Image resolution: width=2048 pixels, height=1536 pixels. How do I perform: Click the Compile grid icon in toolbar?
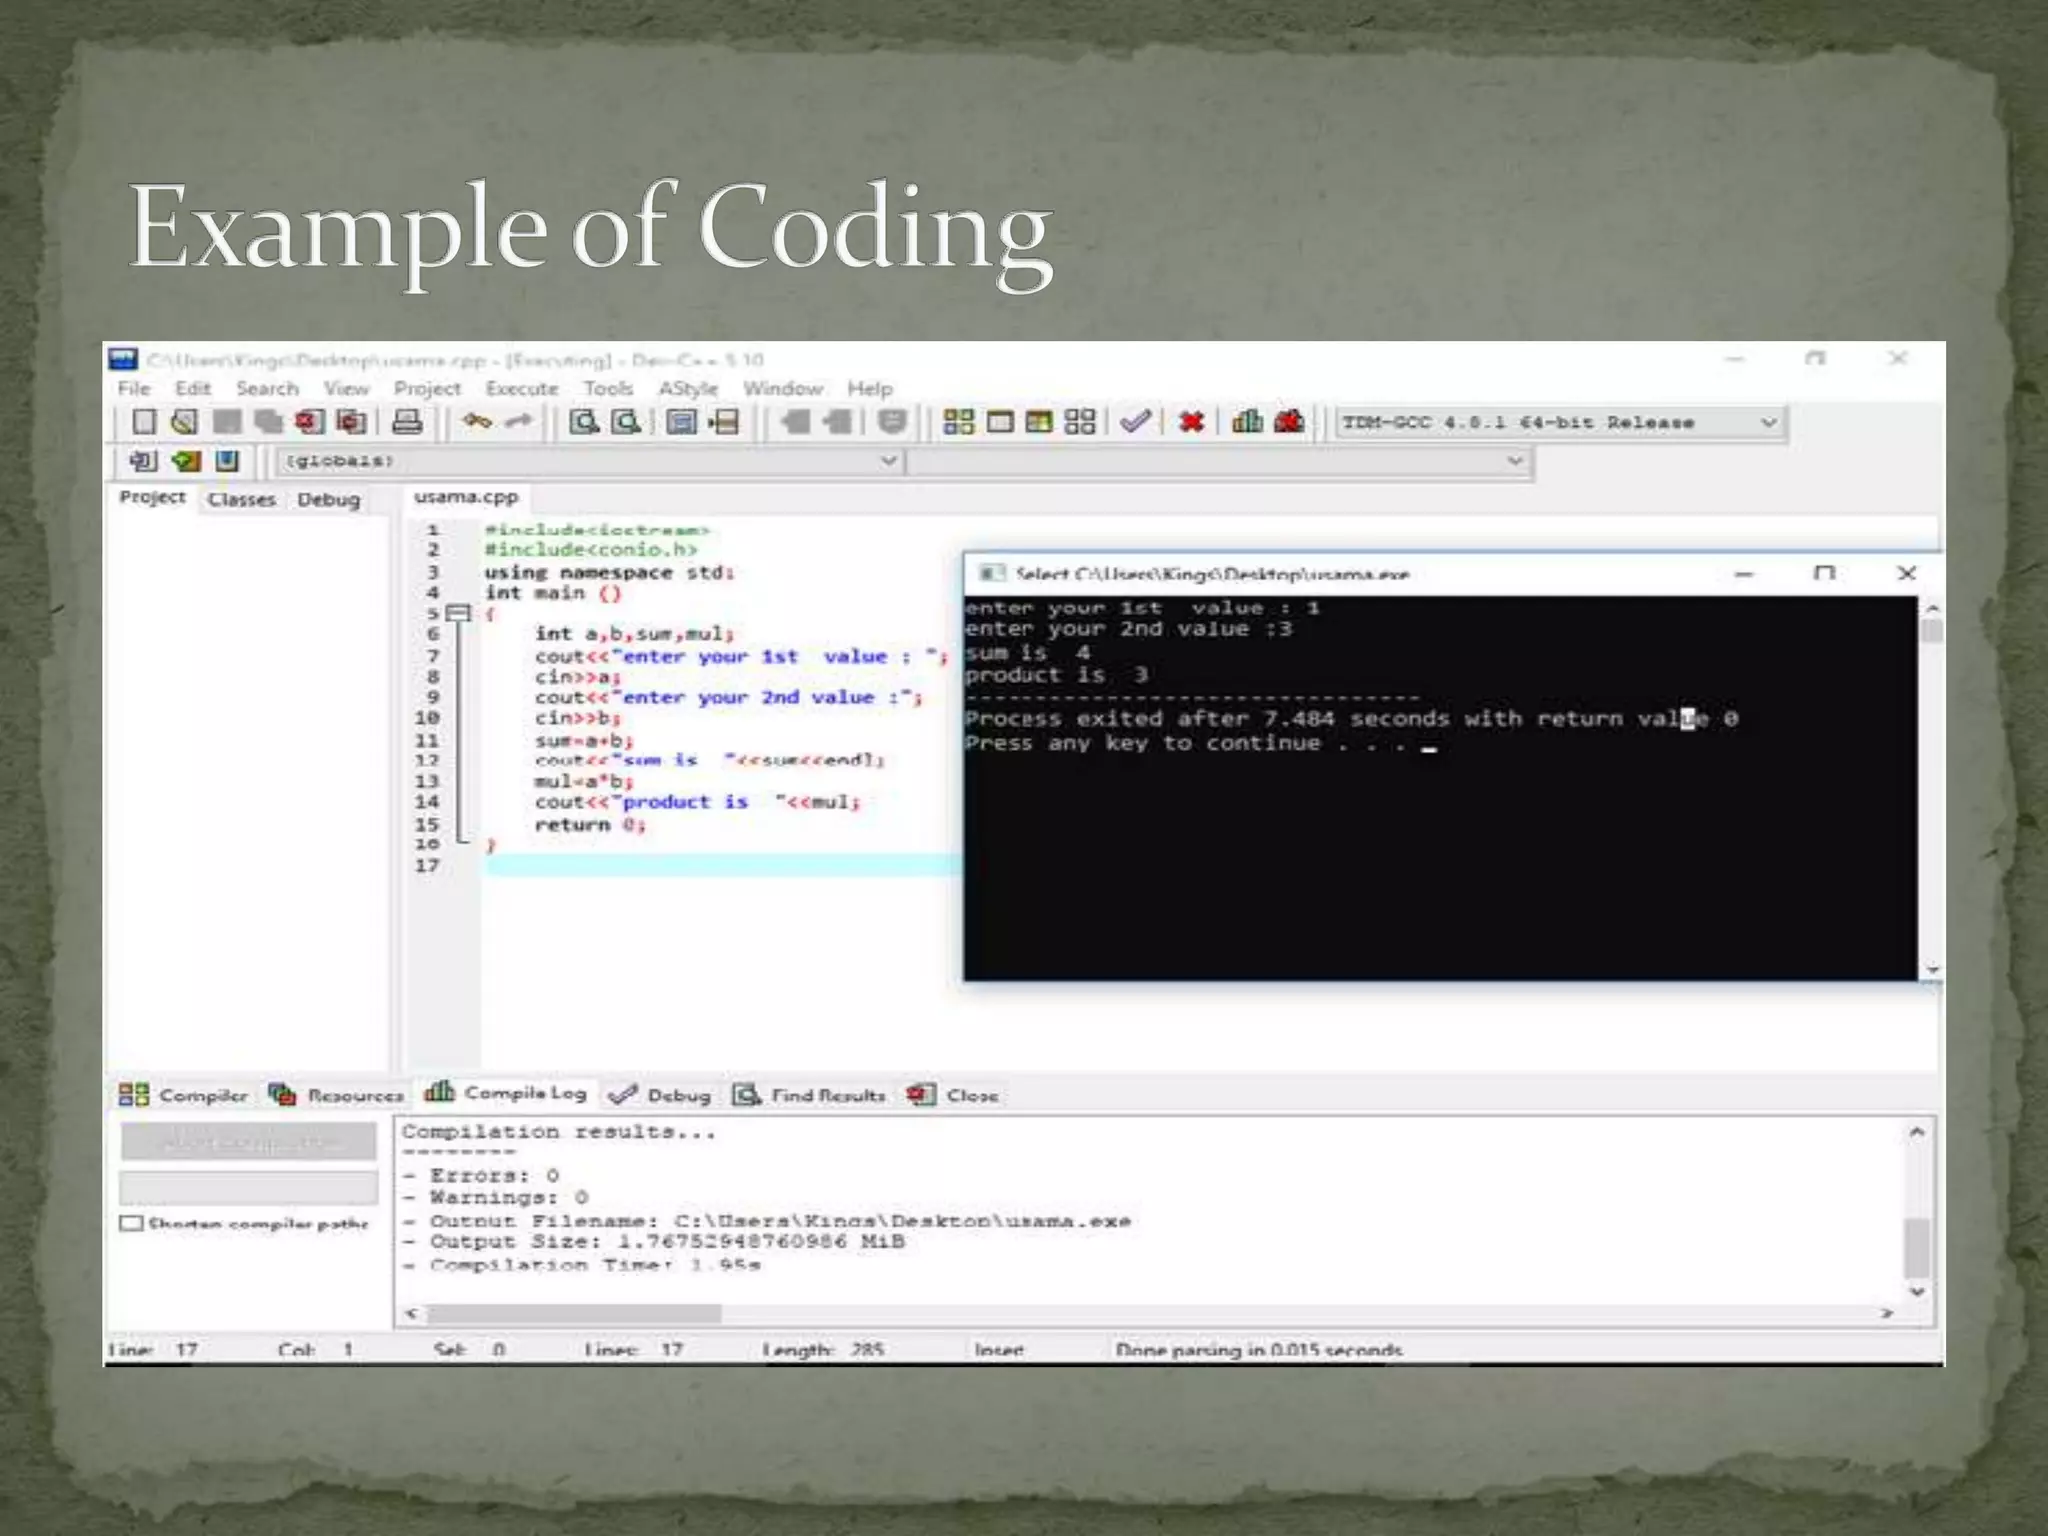click(958, 422)
